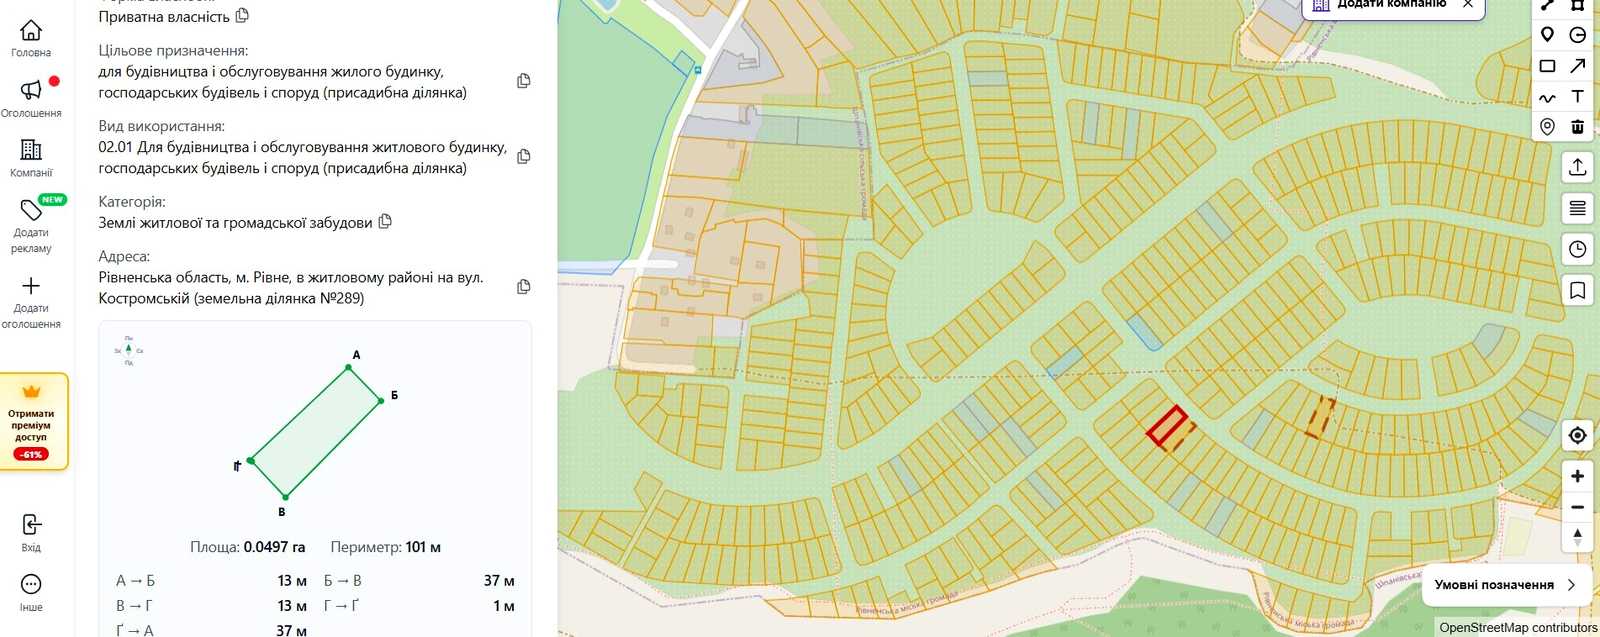Image resolution: width=1600 pixels, height=637 pixels.
Task: Click Вхід login icon
Action: [31, 532]
